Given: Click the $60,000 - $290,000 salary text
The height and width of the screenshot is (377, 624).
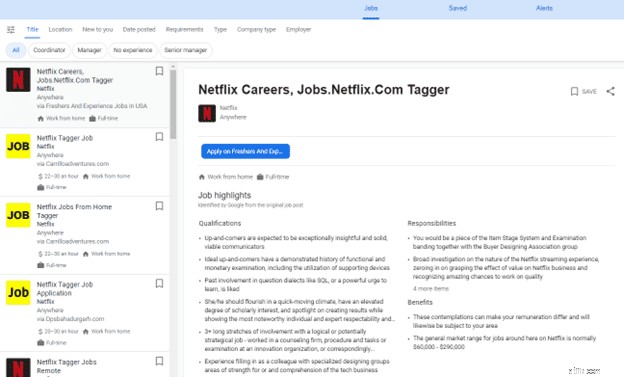Looking at the screenshot, I should (x=439, y=347).
